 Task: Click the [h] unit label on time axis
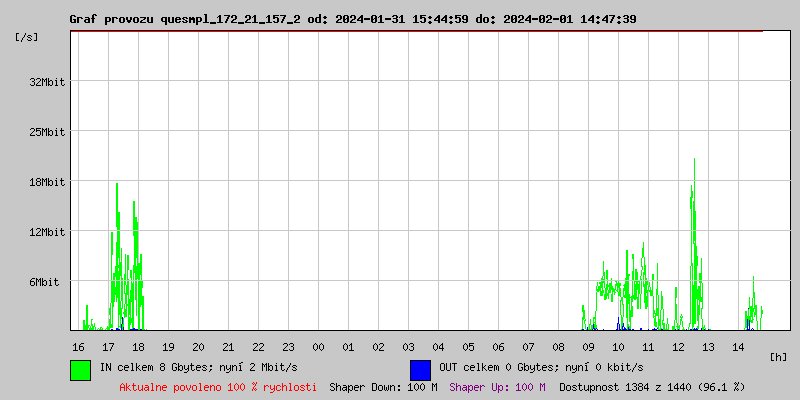pos(779,356)
